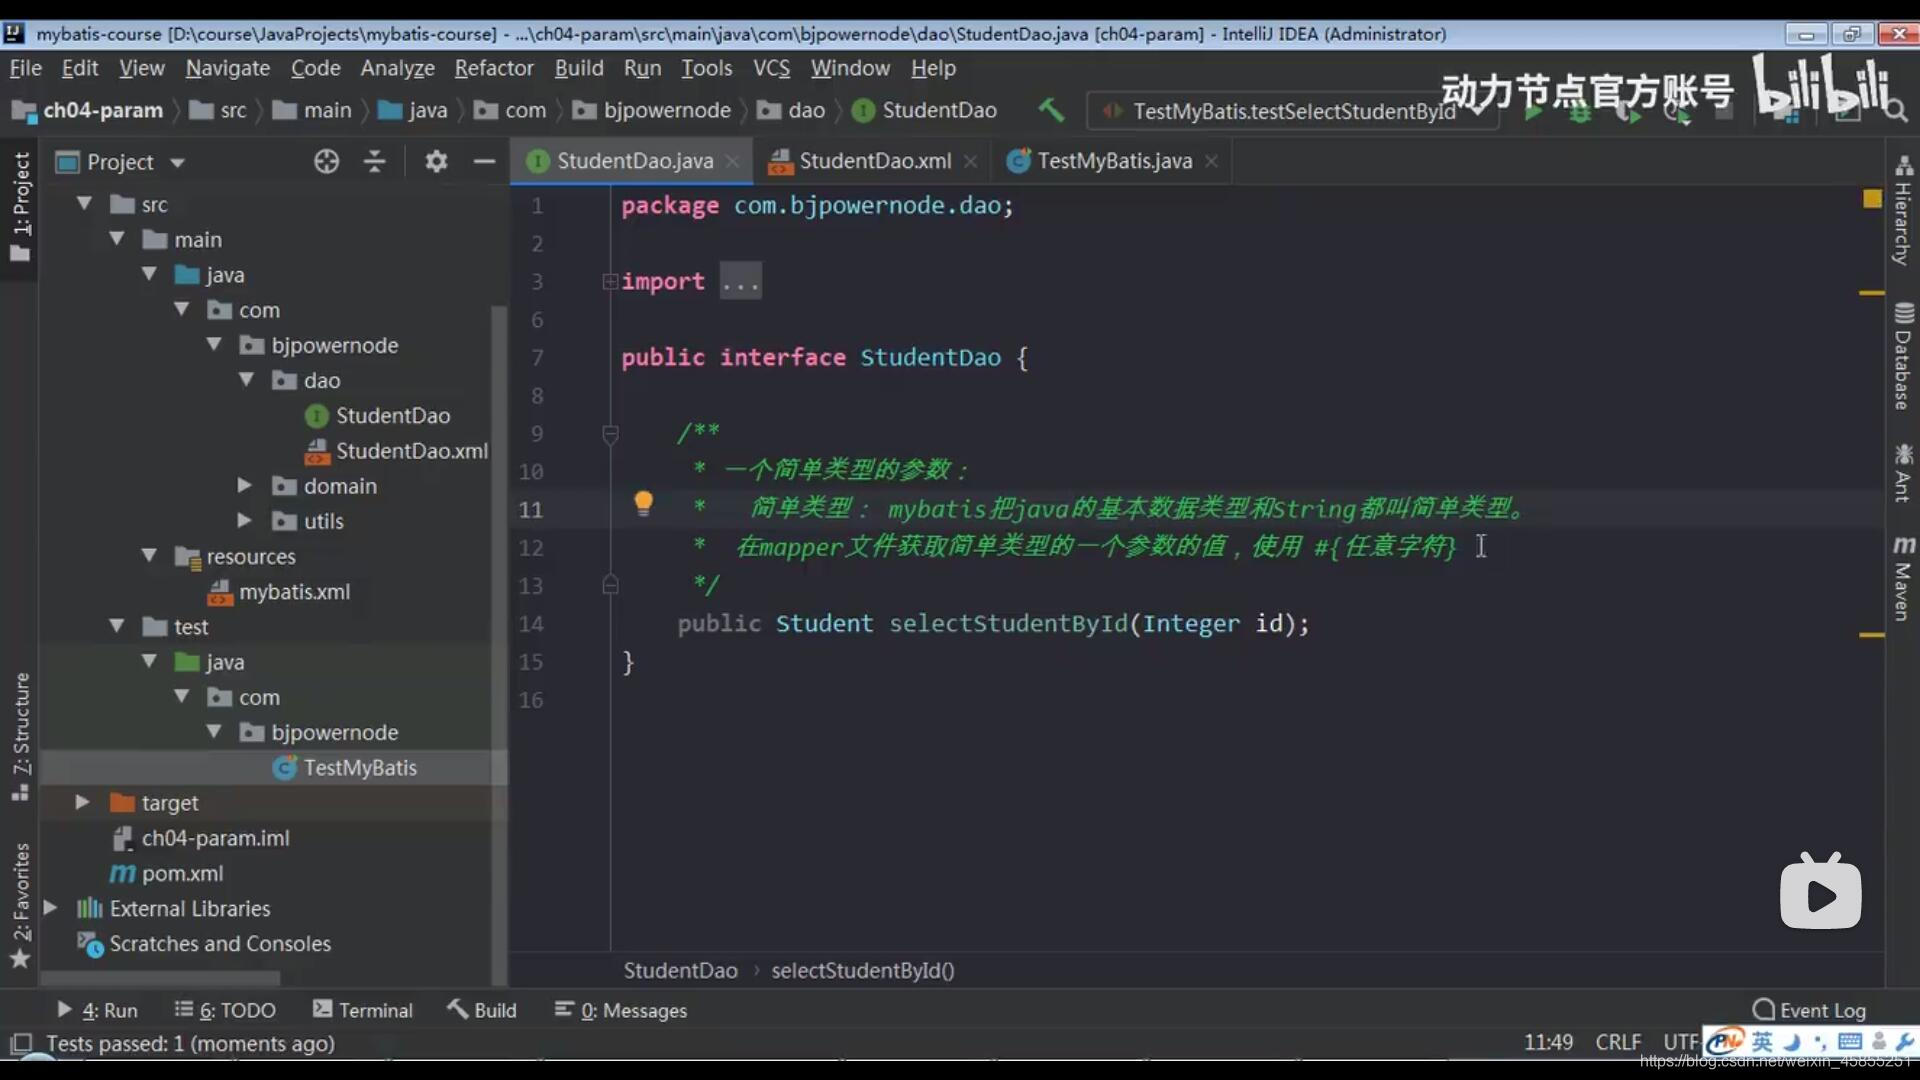Open the 4: Run tool window
This screenshot has height=1080, width=1920.
coord(98,1010)
